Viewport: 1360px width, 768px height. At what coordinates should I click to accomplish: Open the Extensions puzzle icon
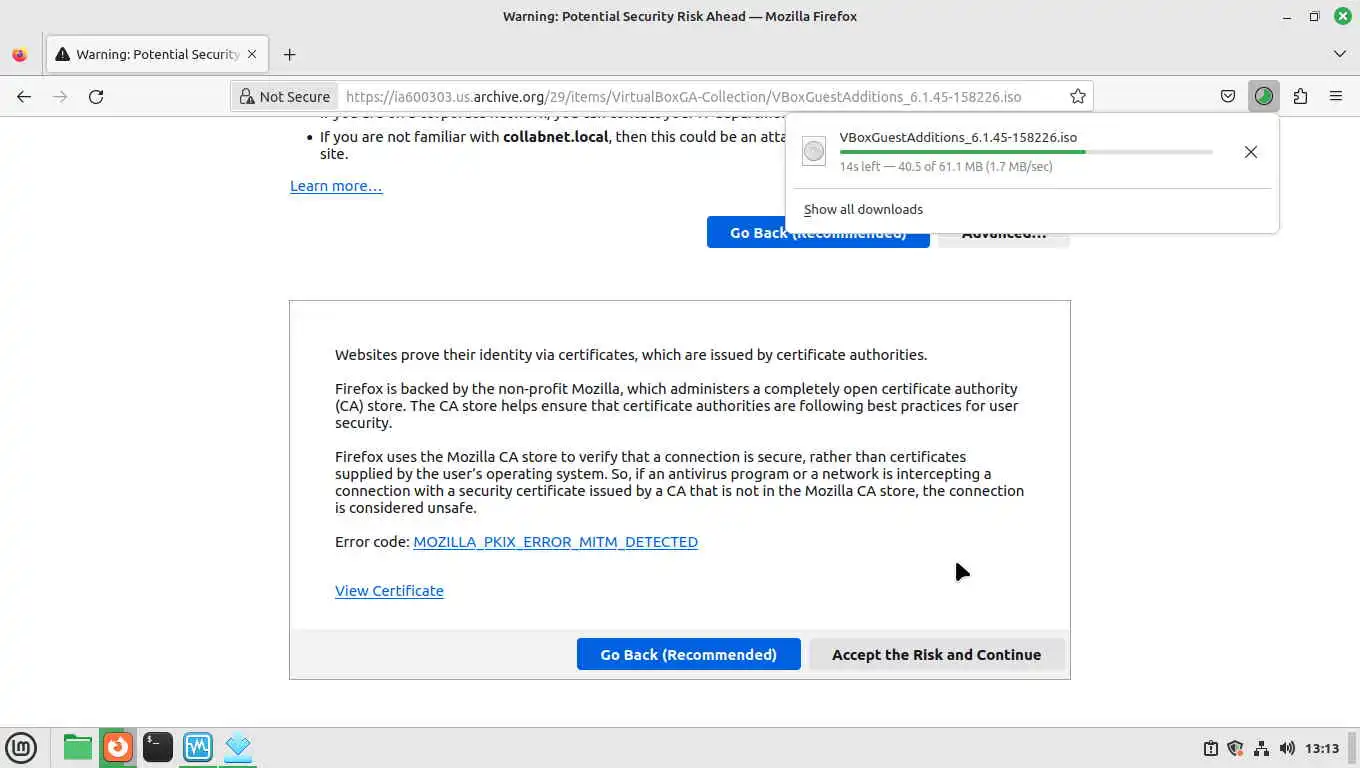pos(1300,97)
